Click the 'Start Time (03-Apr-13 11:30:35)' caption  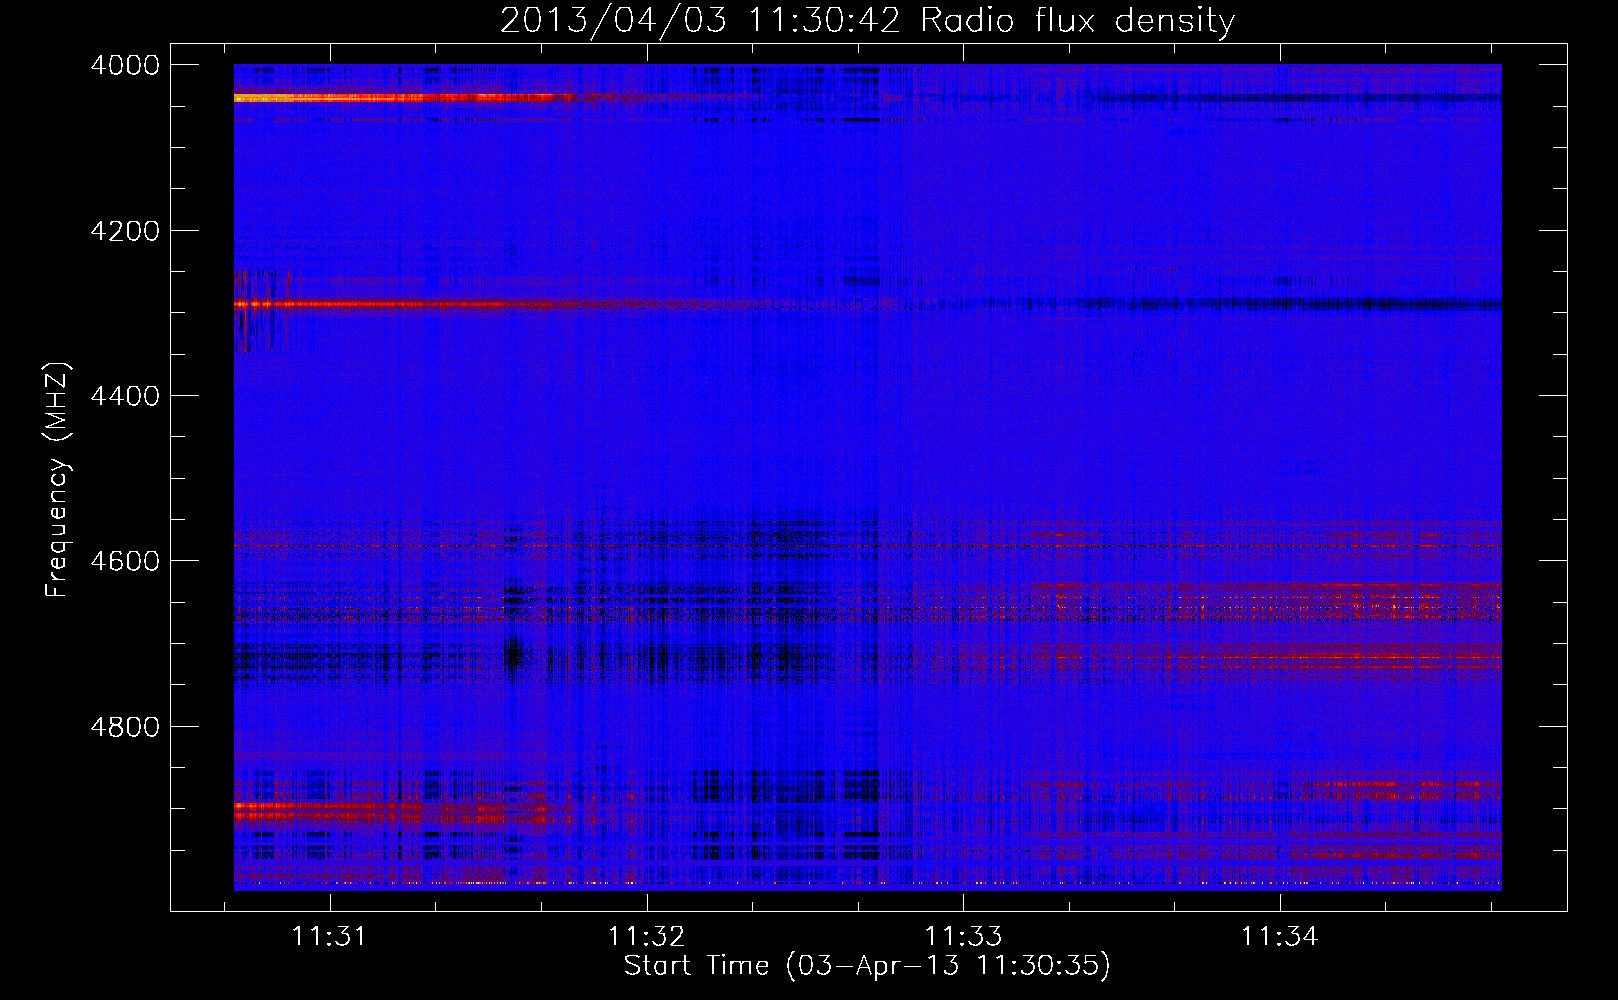(x=867, y=966)
